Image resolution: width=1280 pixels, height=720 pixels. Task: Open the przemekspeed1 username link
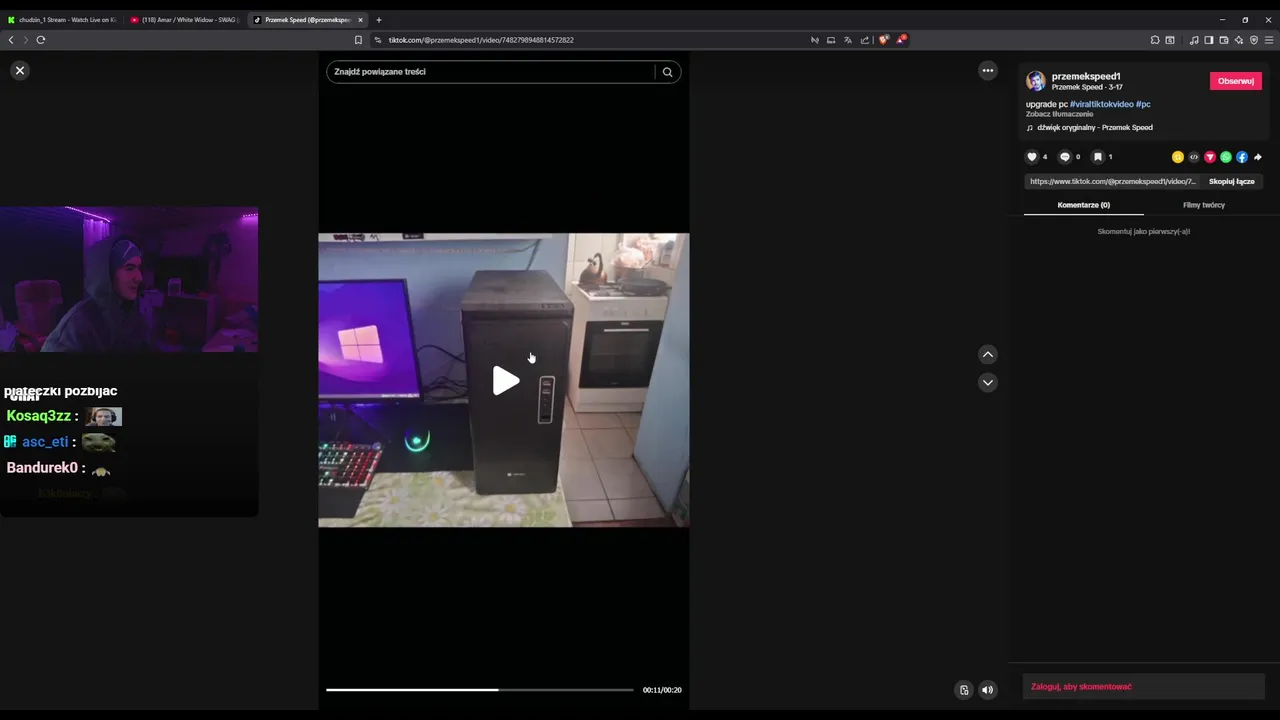(1086, 76)
